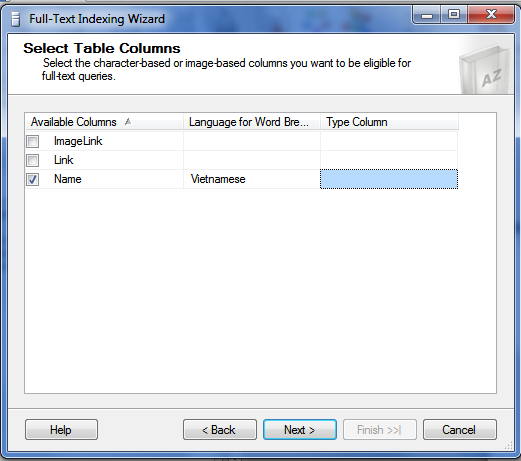Click the Type Column header
The width and height of the screenshot is (521, 461).
(x=389, y=122)
